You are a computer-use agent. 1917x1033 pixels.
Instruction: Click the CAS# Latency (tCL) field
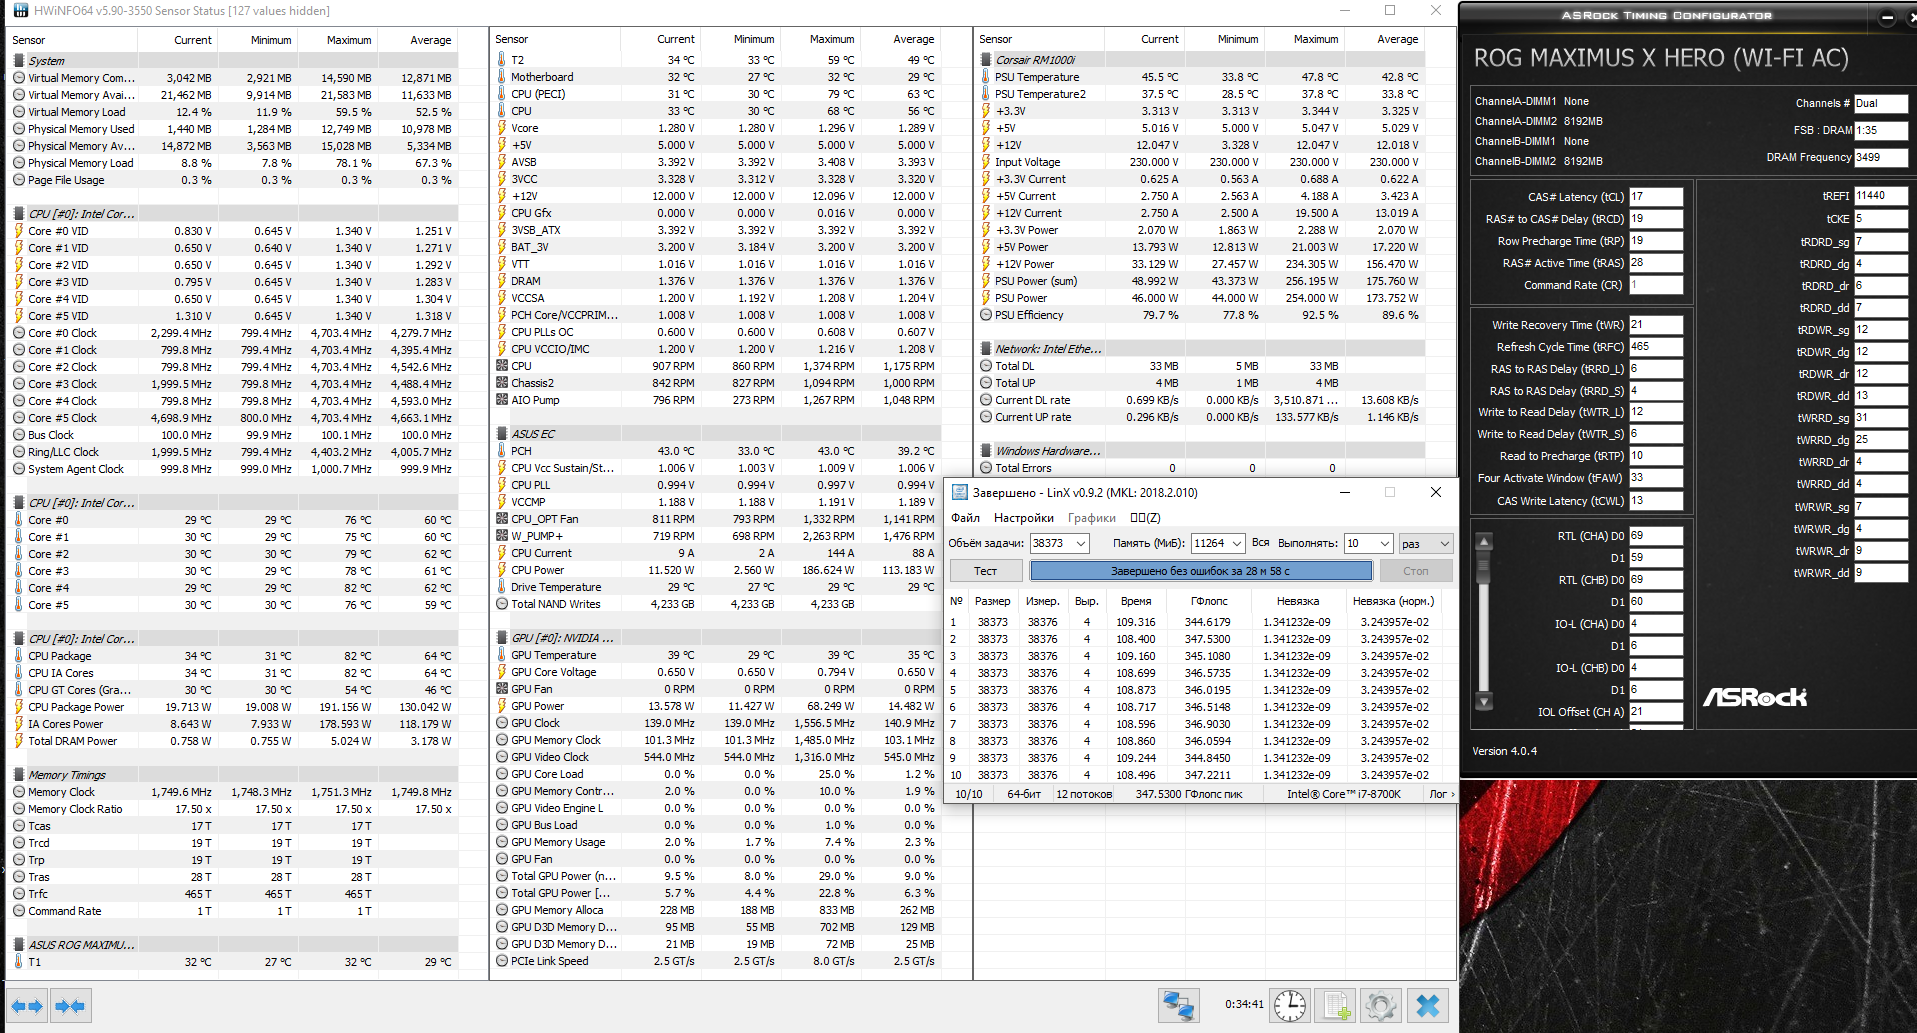[1656, 197]
